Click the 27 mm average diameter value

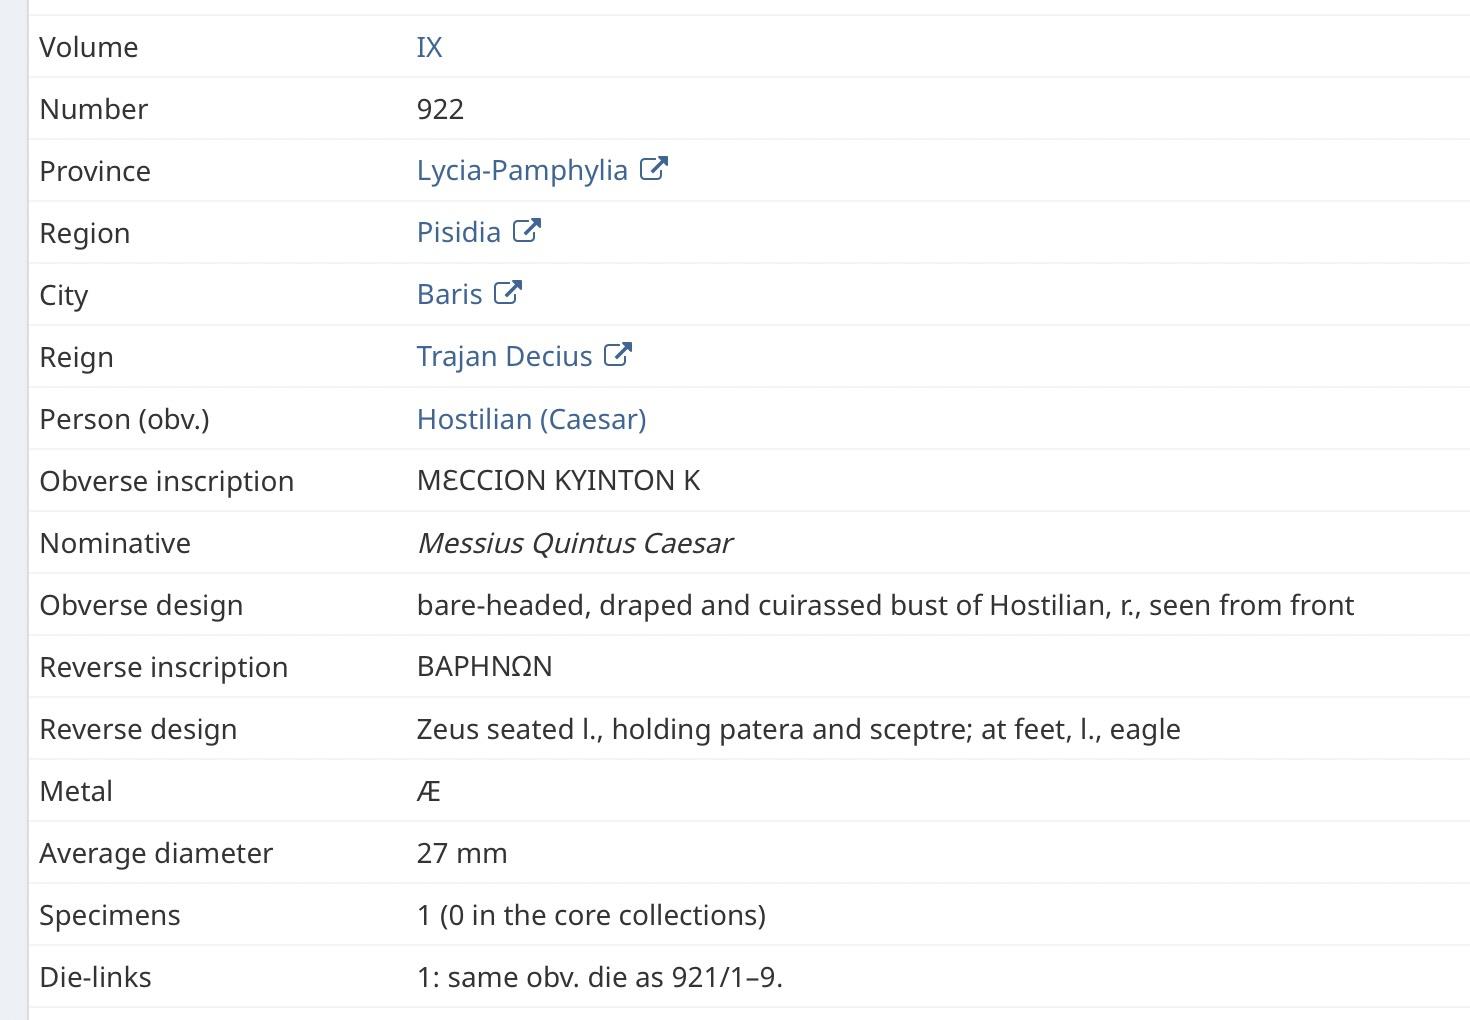(461, 853)
